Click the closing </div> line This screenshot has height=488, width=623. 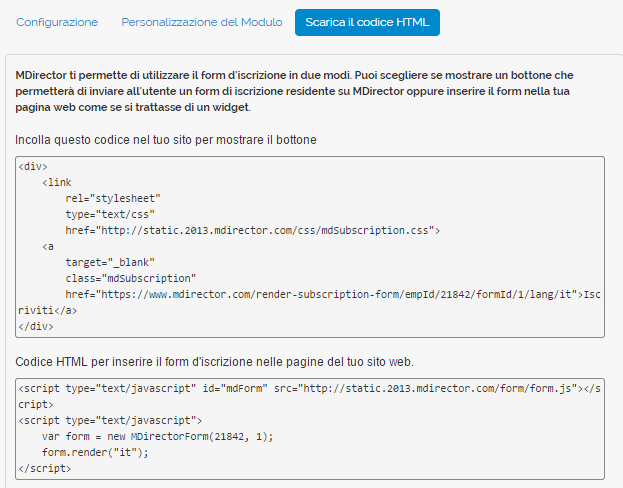[x=36, y=326]
